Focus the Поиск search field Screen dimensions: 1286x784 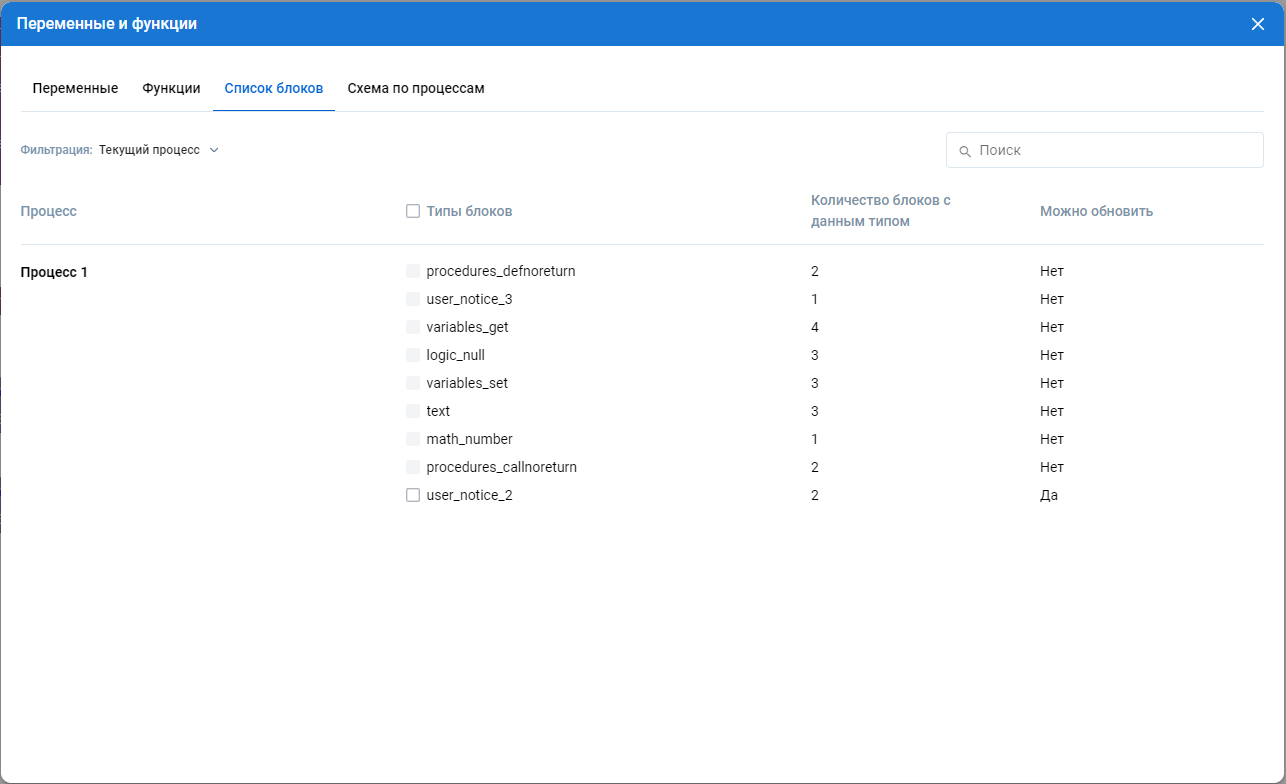coord(1105,150)
